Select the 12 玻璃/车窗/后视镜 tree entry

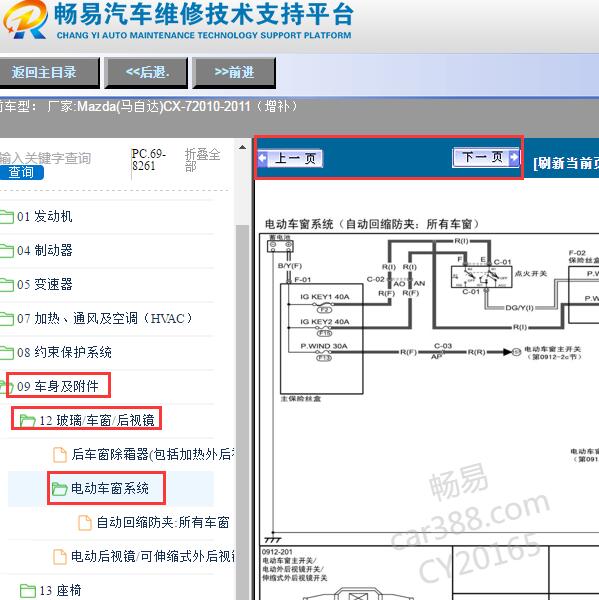[97, 421]
